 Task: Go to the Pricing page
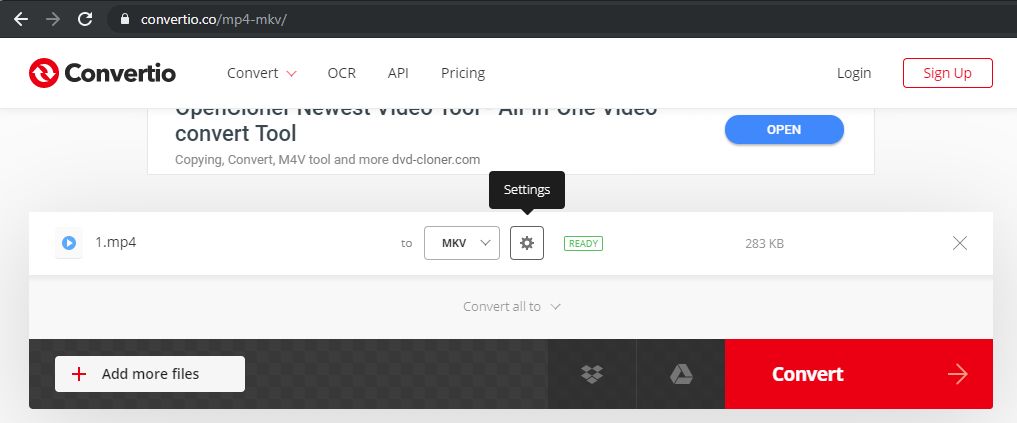point(463,73)
